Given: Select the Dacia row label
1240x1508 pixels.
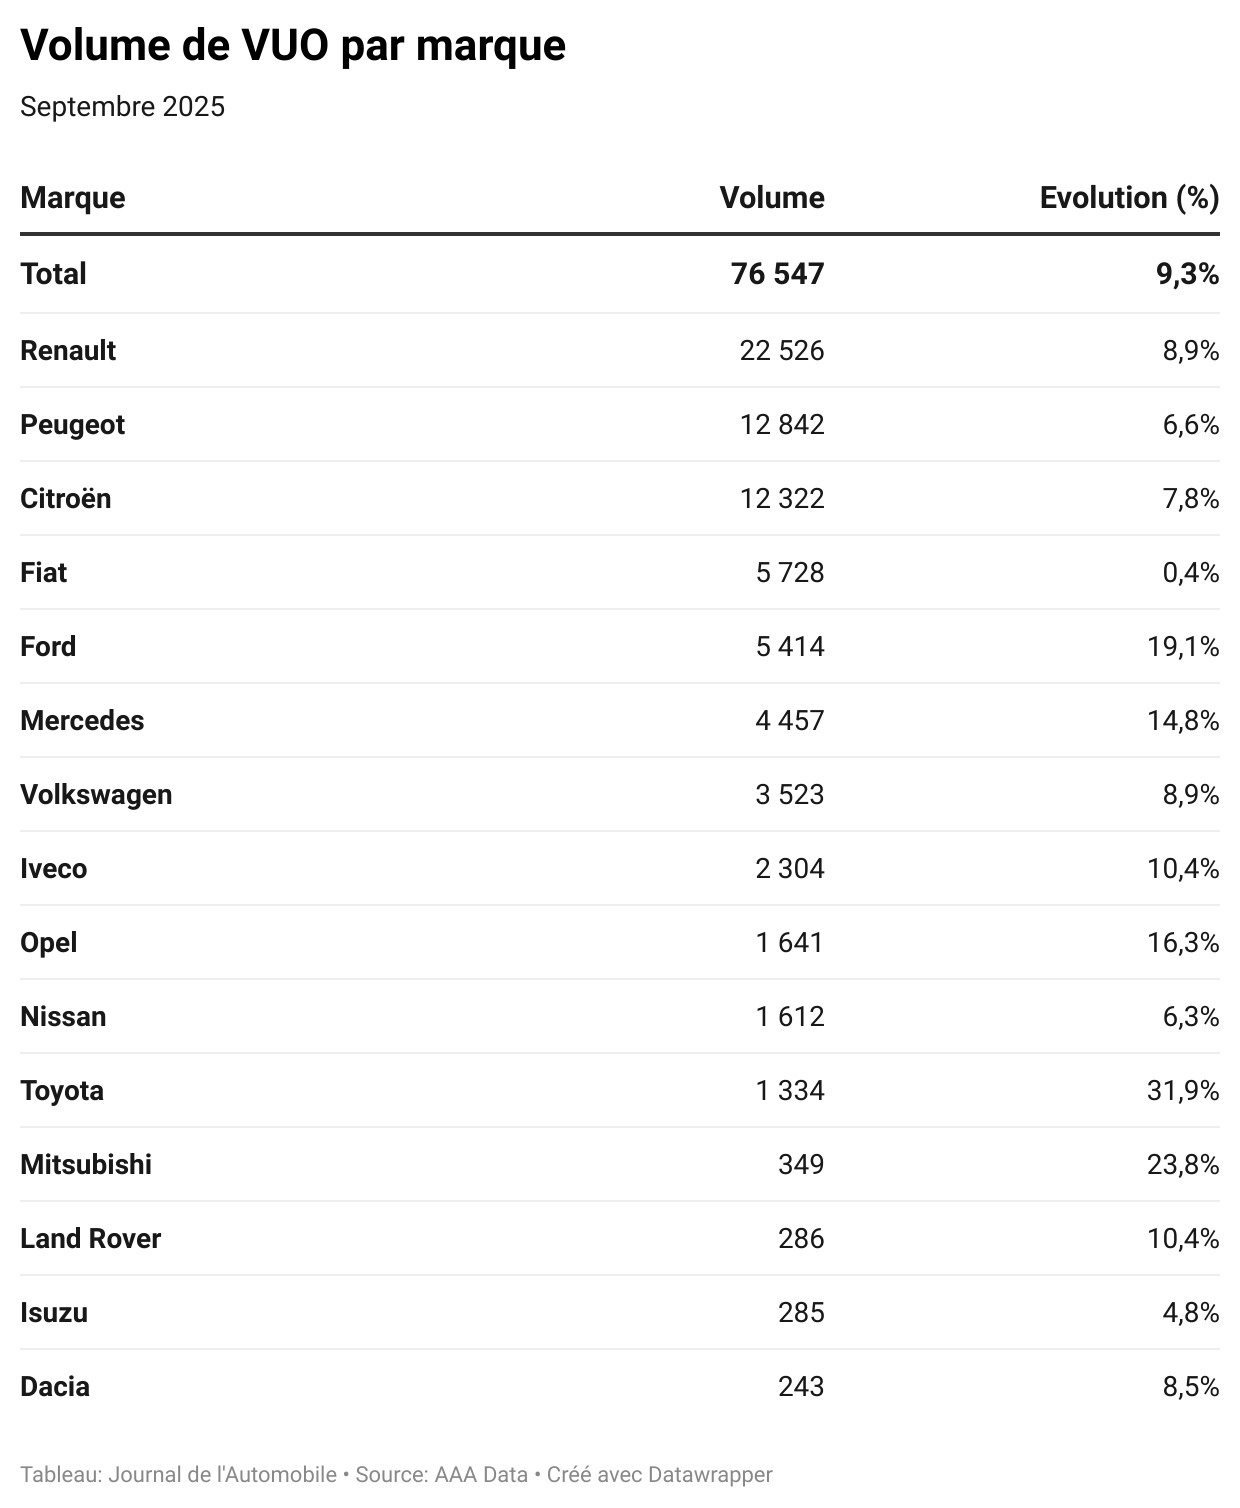Looking at the screenshot, I should point(55,1387).
